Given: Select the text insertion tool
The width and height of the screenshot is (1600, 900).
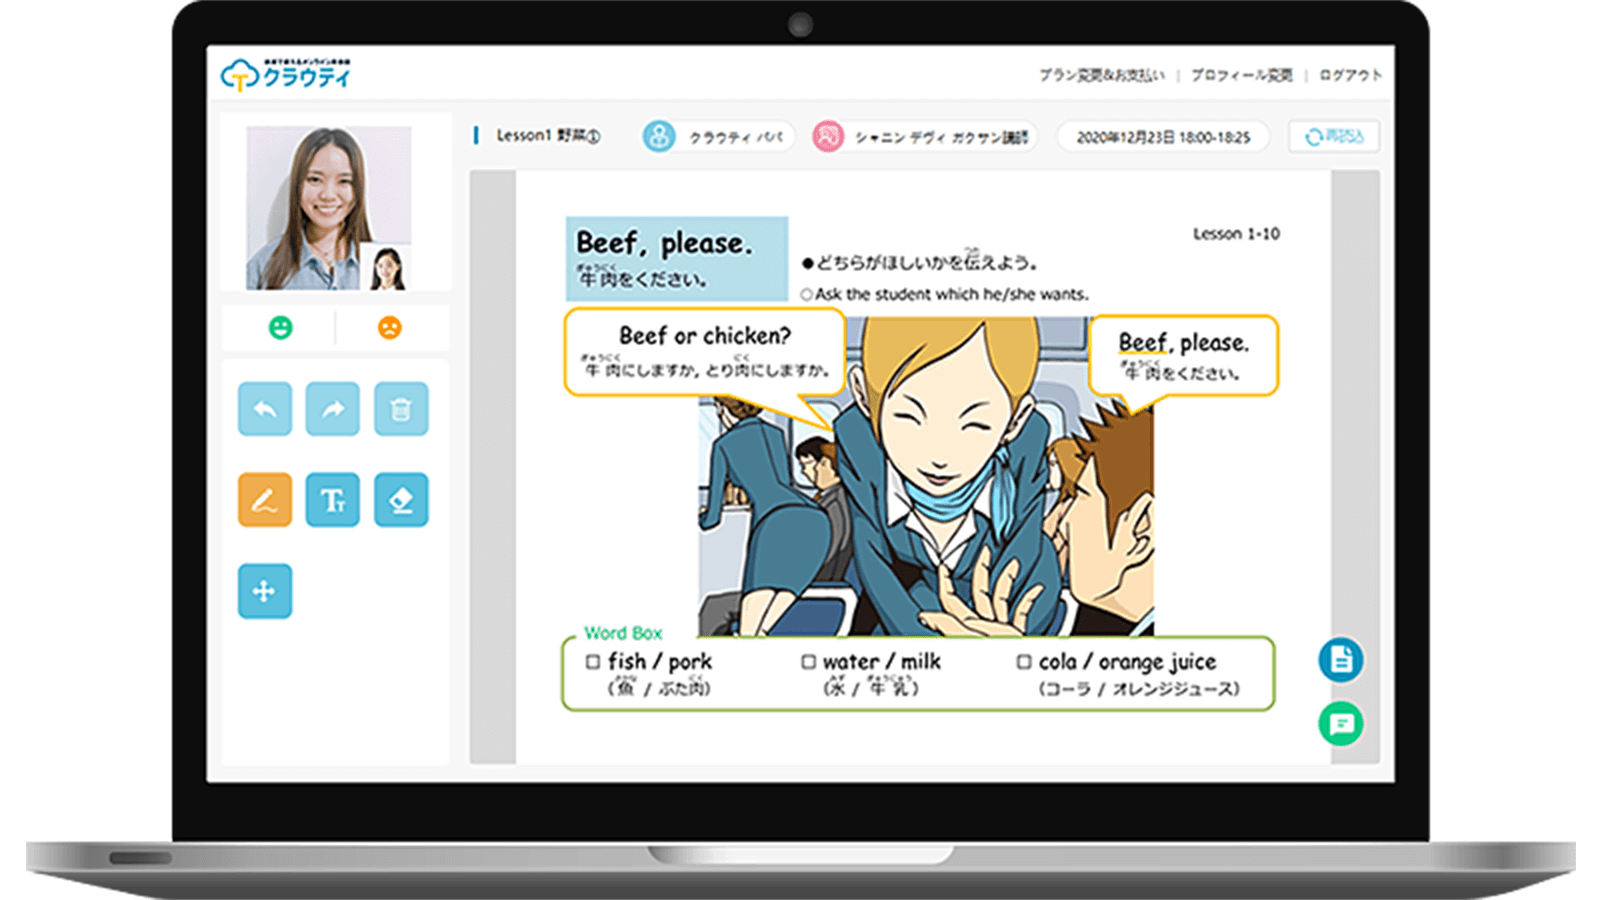Looking at the screenshot, I should coord(332,500).
